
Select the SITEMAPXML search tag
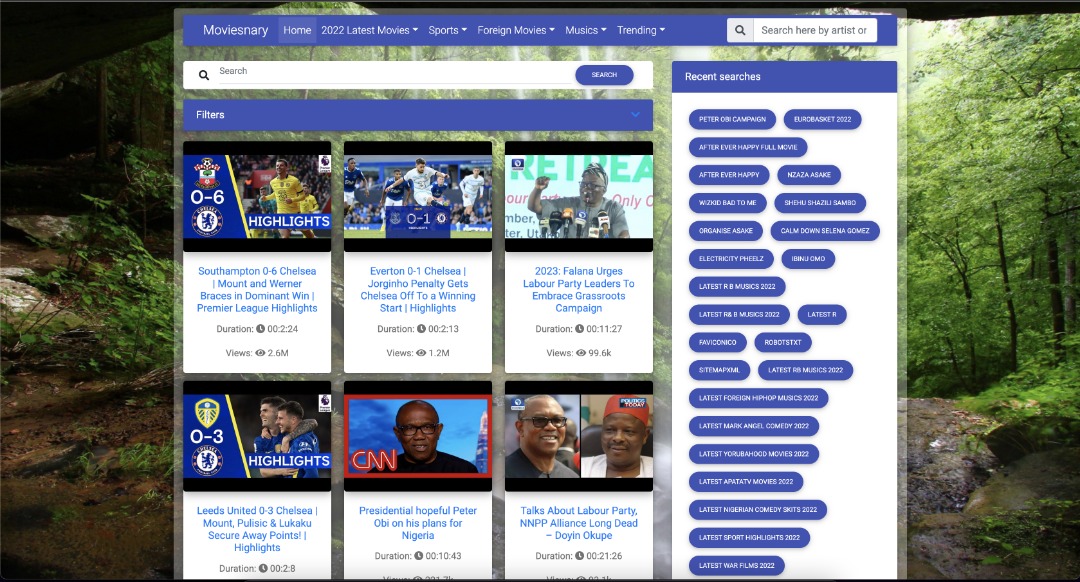pos(720,370)
